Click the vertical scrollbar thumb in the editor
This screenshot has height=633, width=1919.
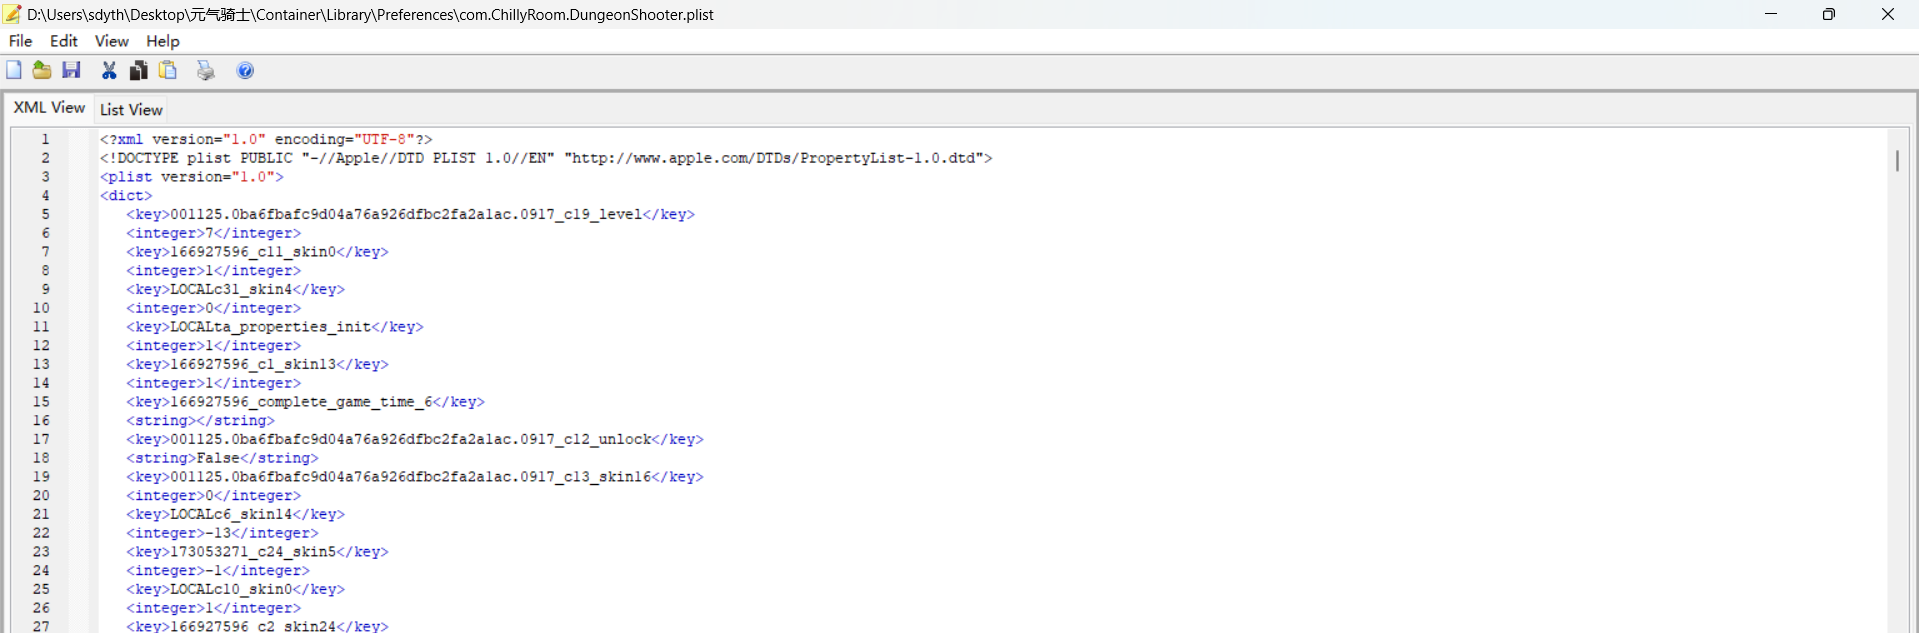pos(1896,161)
